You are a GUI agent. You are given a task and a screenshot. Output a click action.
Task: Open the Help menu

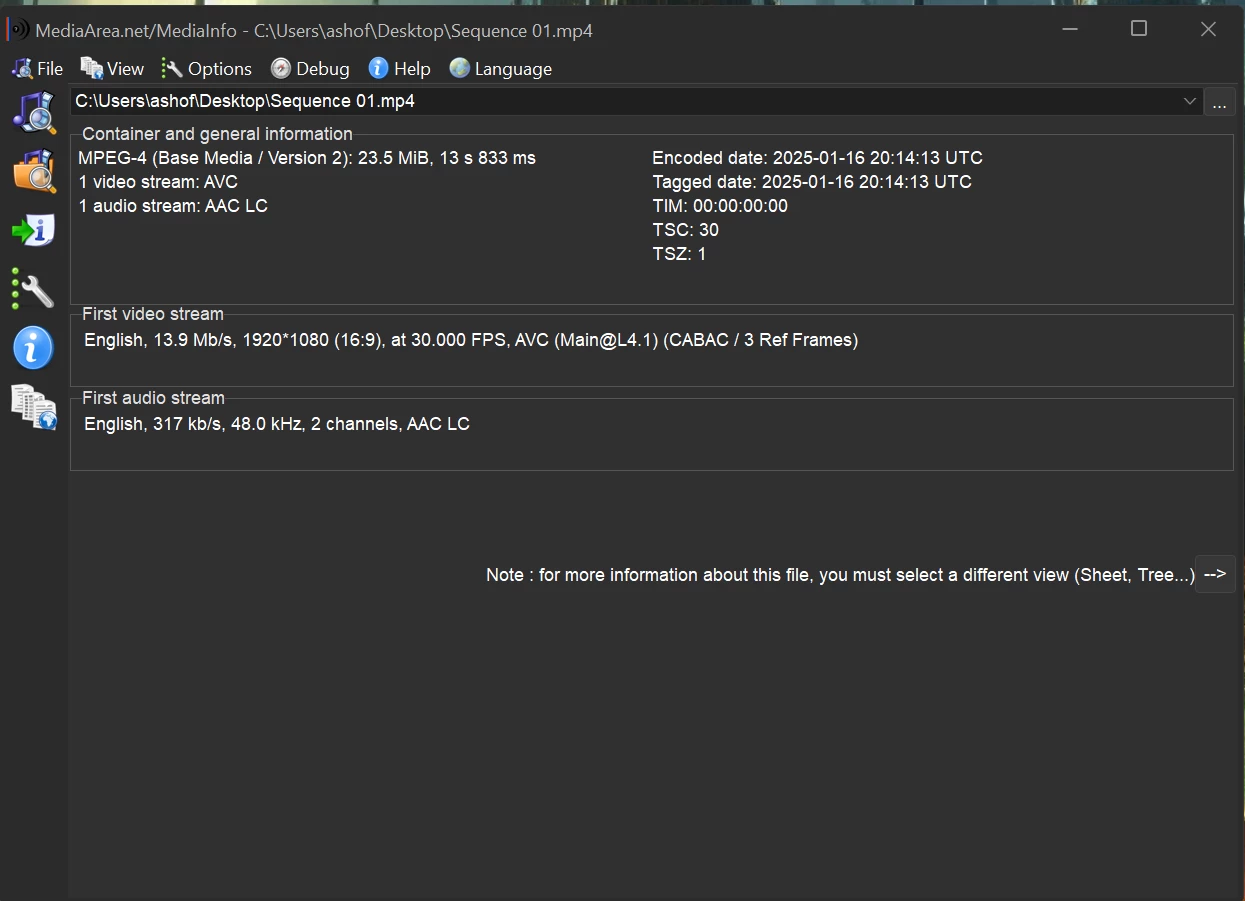(x=399, y=69)
